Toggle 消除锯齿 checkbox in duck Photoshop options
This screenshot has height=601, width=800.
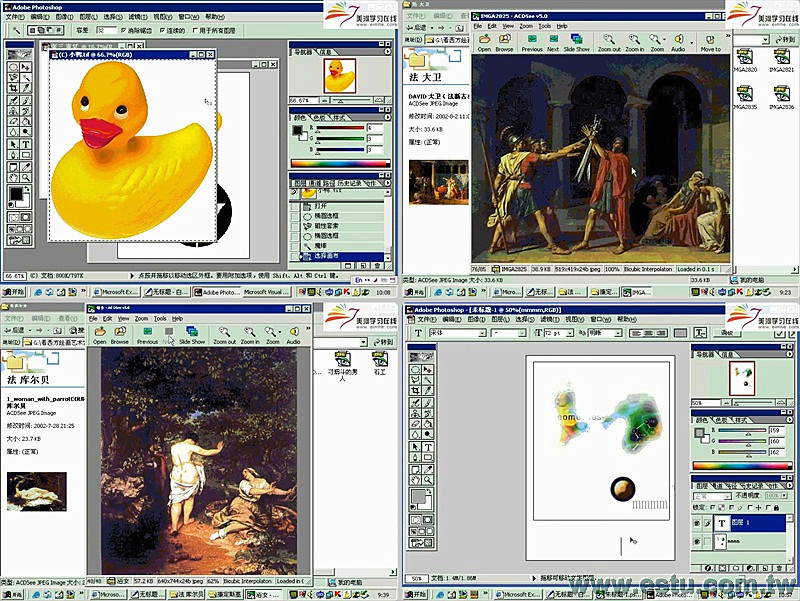(x=123, y=31)
